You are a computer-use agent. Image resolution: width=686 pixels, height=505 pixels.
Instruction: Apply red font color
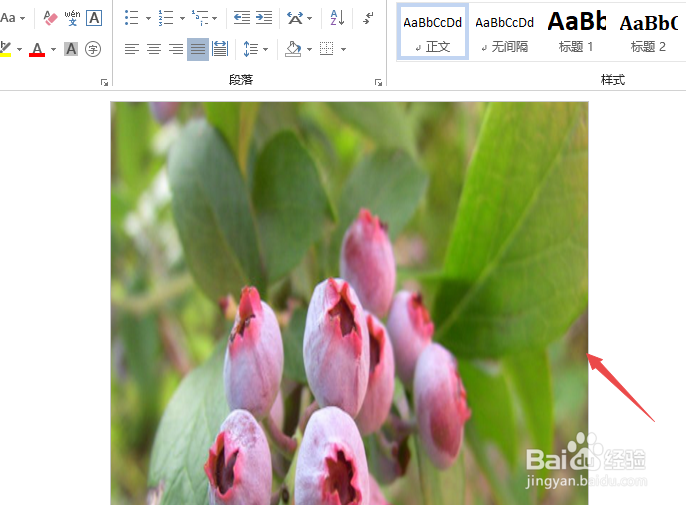pos(37,49)
